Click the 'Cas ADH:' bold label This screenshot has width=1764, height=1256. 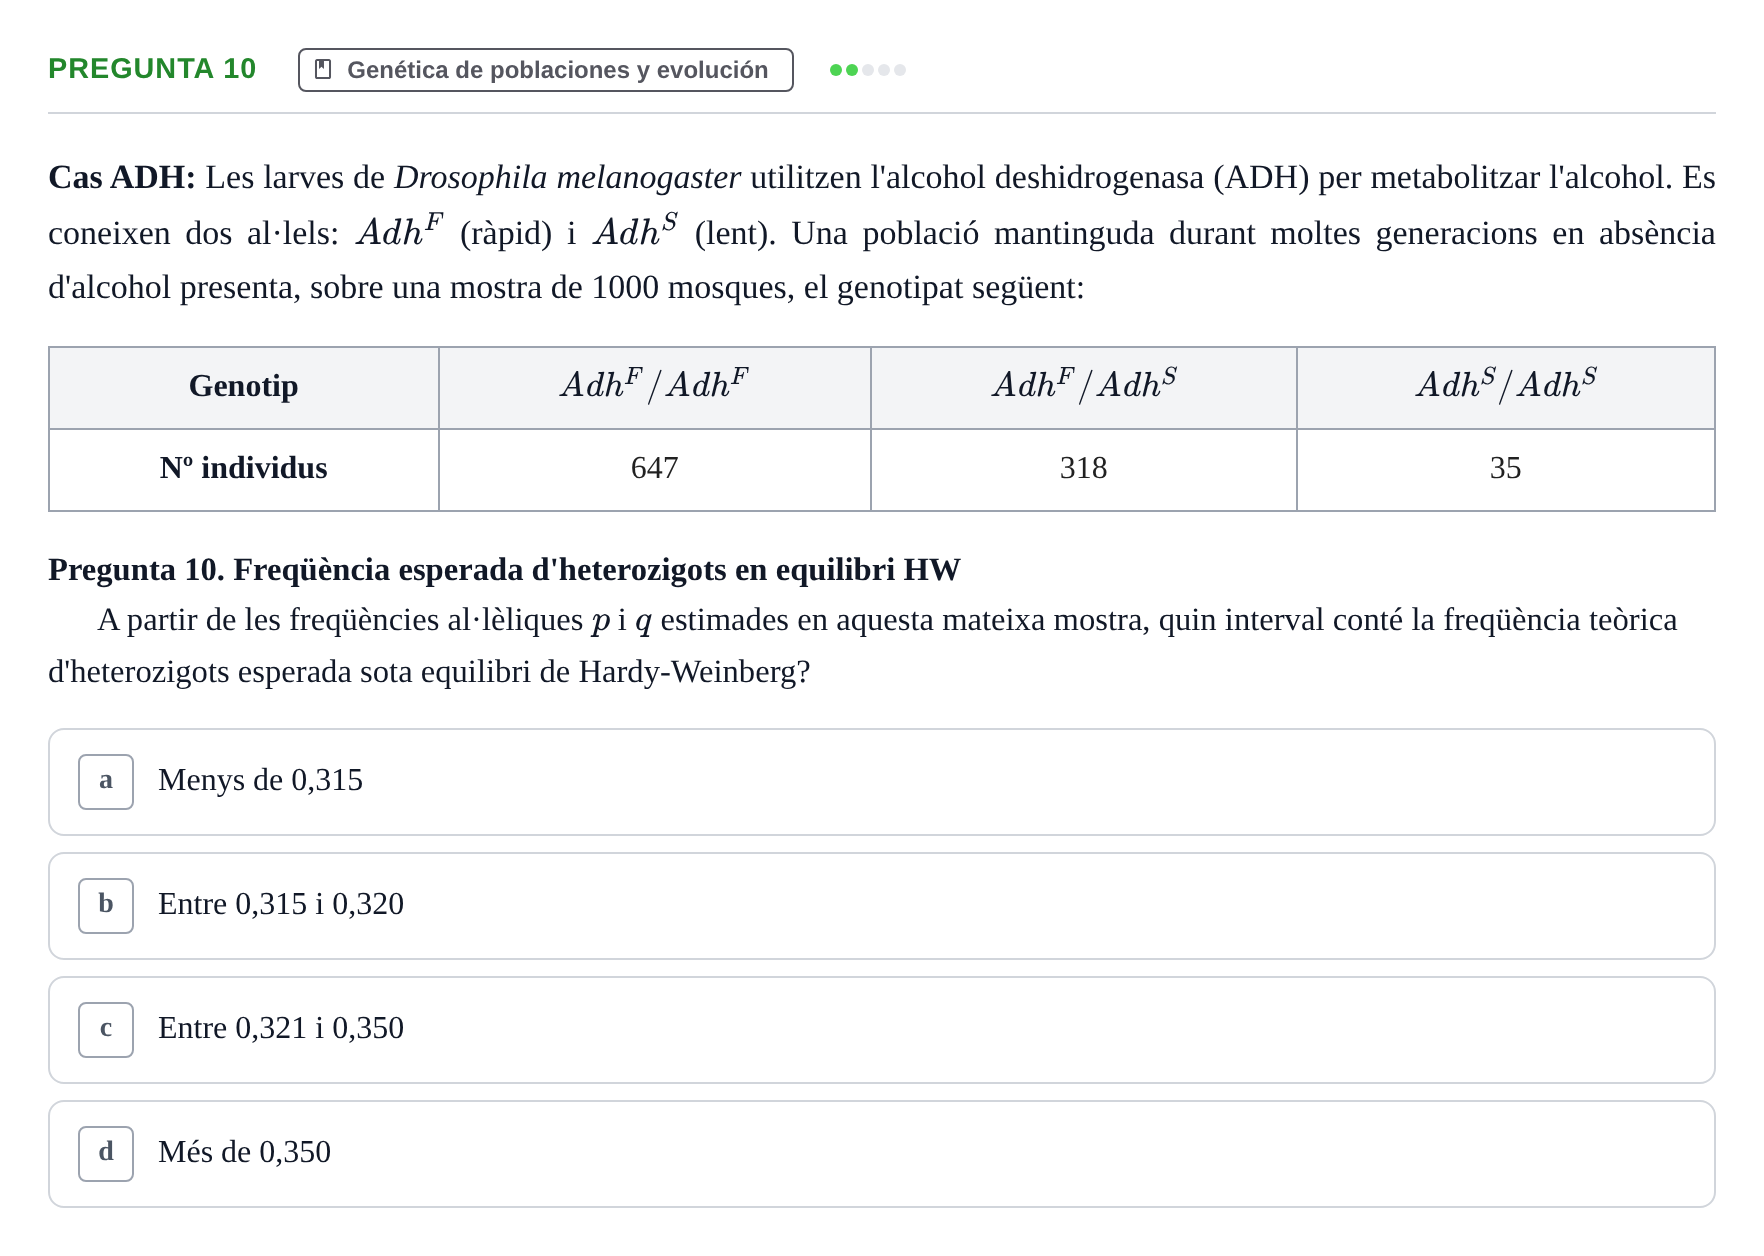point(122,178)
